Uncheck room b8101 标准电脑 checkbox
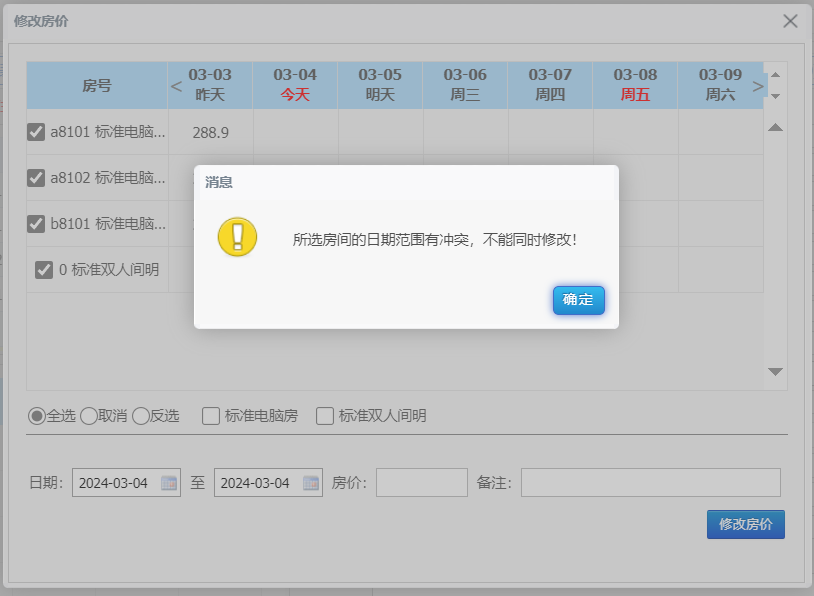 coord(36,224)
